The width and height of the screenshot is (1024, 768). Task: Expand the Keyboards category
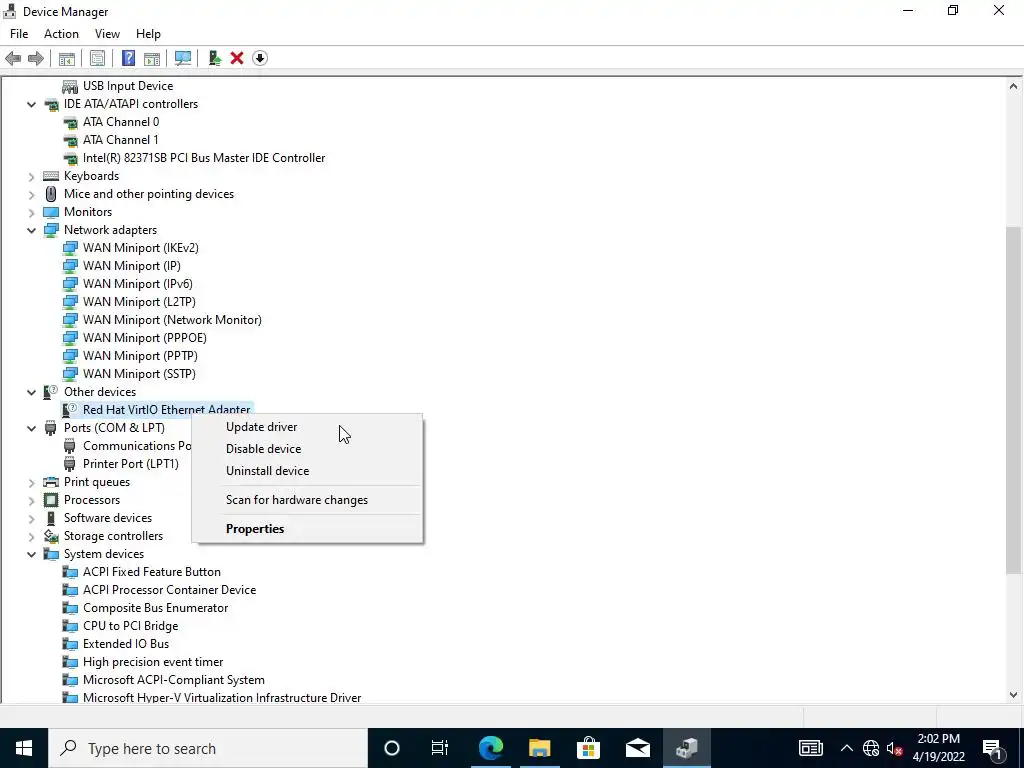31,176
